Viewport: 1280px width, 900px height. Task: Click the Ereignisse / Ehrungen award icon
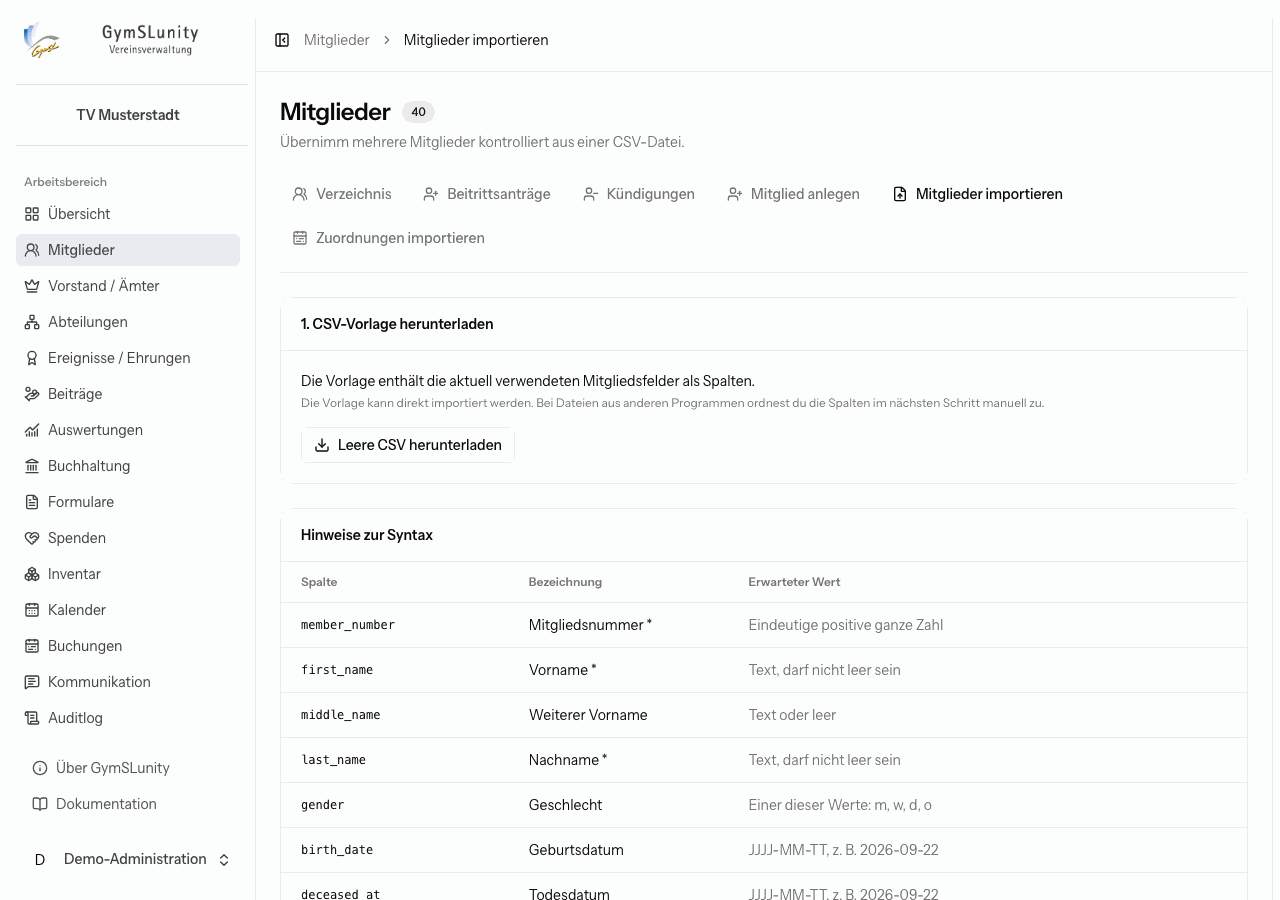click(32, 358)
